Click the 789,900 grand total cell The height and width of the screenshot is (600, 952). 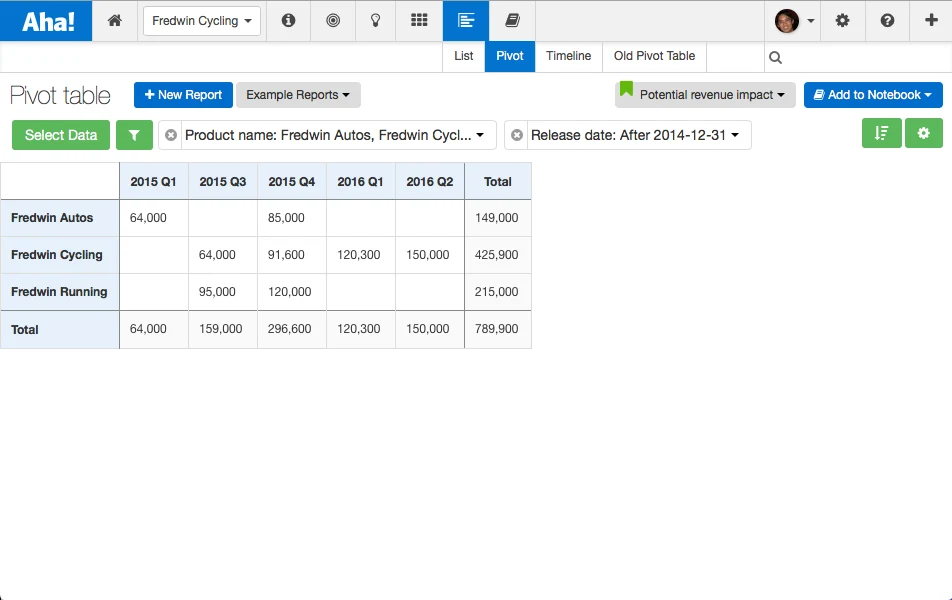pyautogui.click(x=498, y=330)
